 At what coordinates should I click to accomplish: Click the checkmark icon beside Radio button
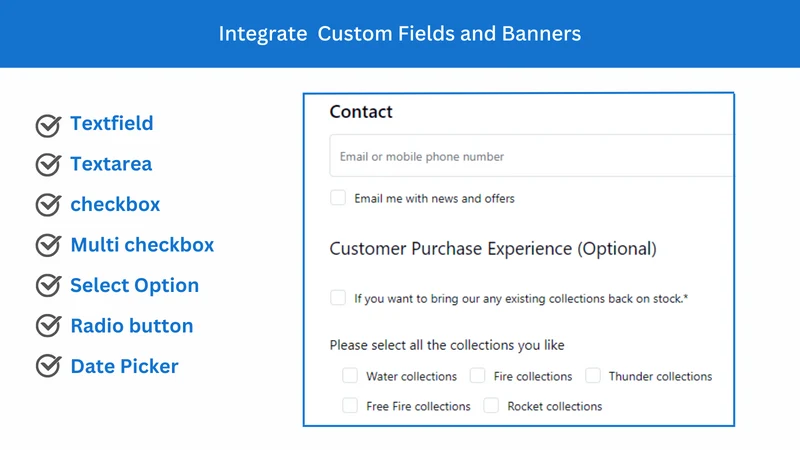pyautogui.click(x=48, y=326)
